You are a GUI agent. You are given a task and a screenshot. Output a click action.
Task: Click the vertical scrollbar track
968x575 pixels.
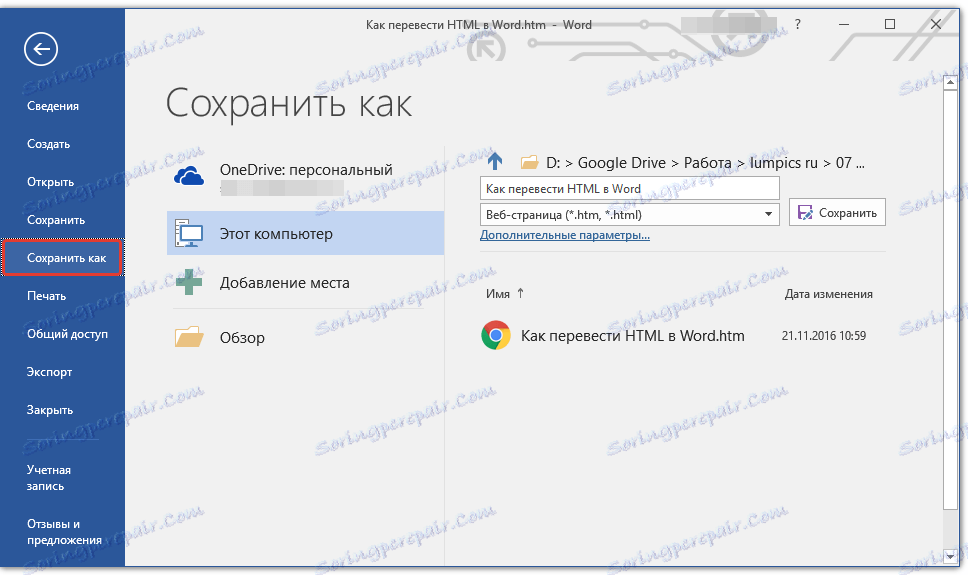pos(950,319)
